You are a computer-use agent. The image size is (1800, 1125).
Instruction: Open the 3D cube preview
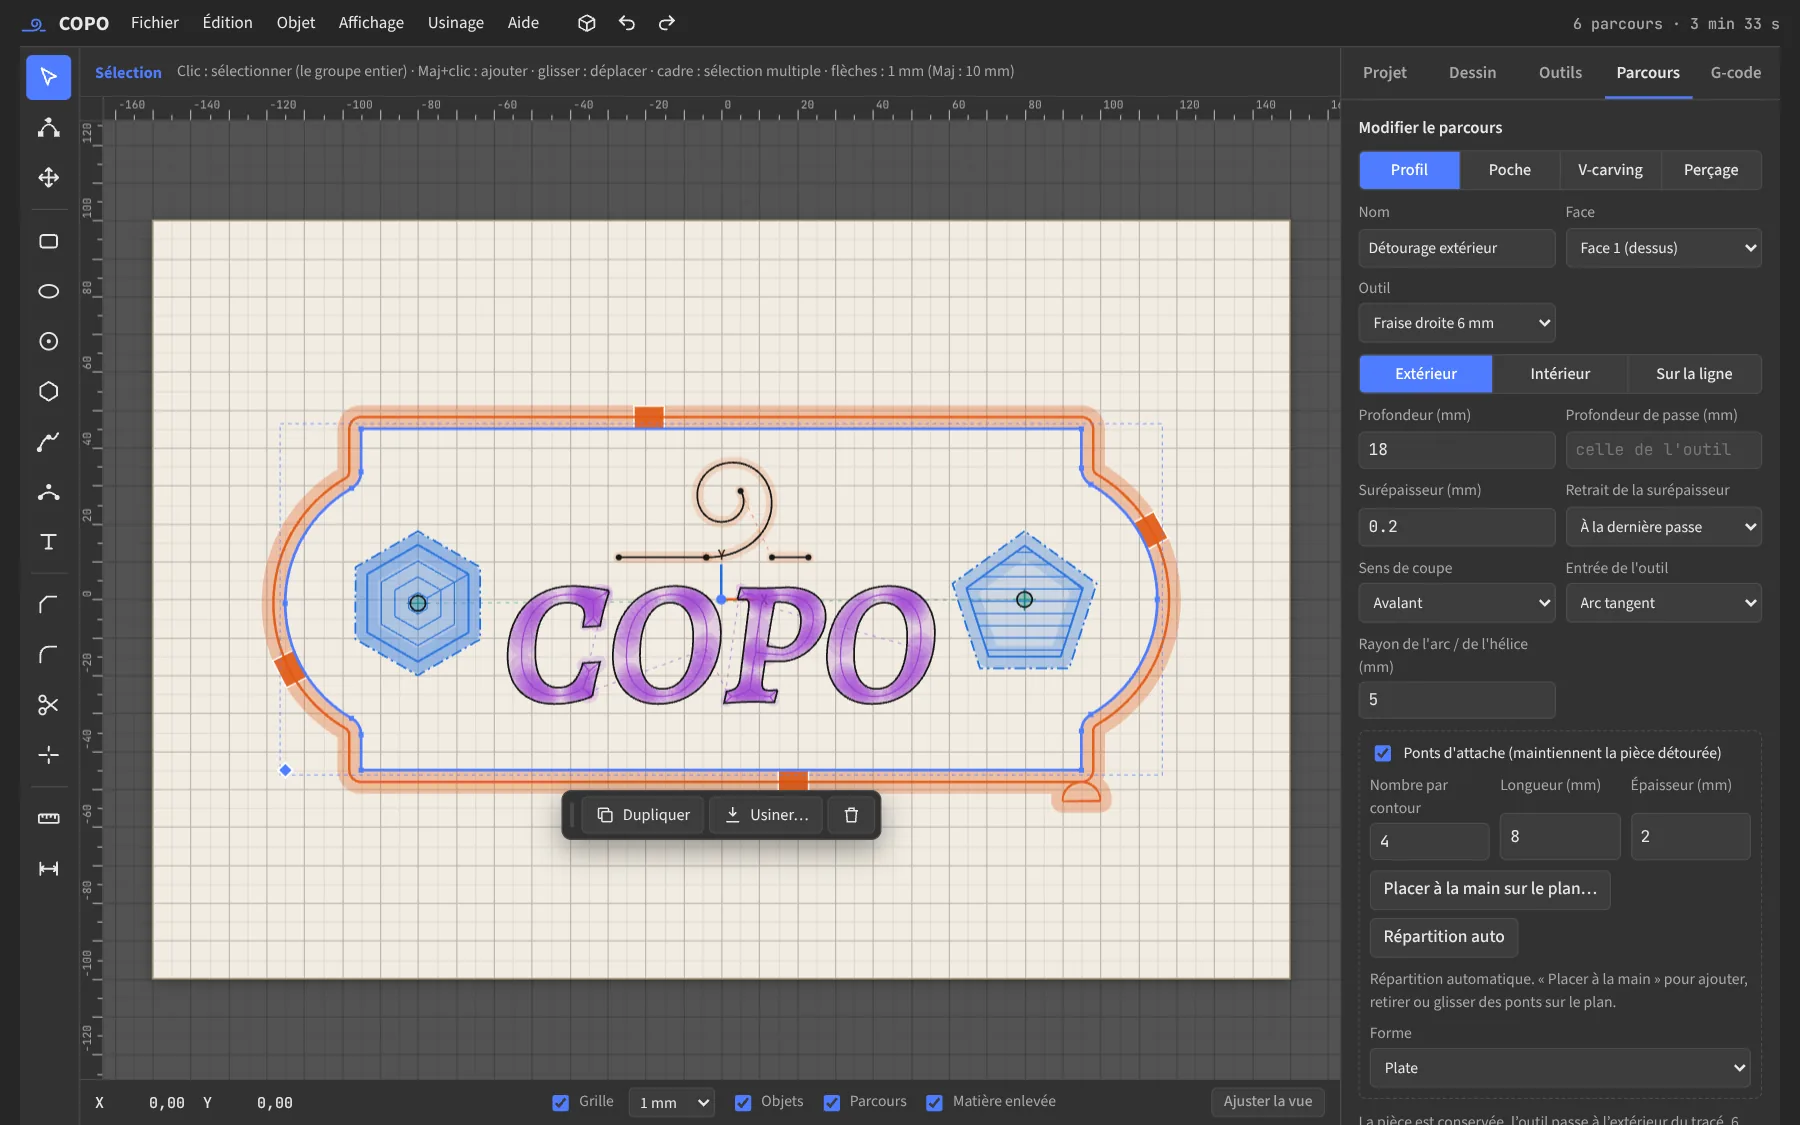[587, 23]
